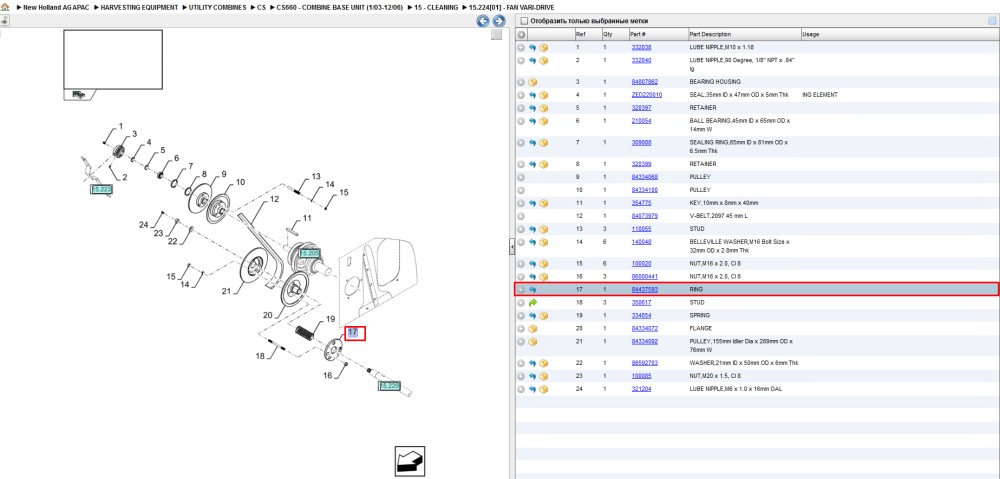1000x479 pixels.
Task: Click blue arrow on WASHER 21mm row
Action: click(532, 363)
